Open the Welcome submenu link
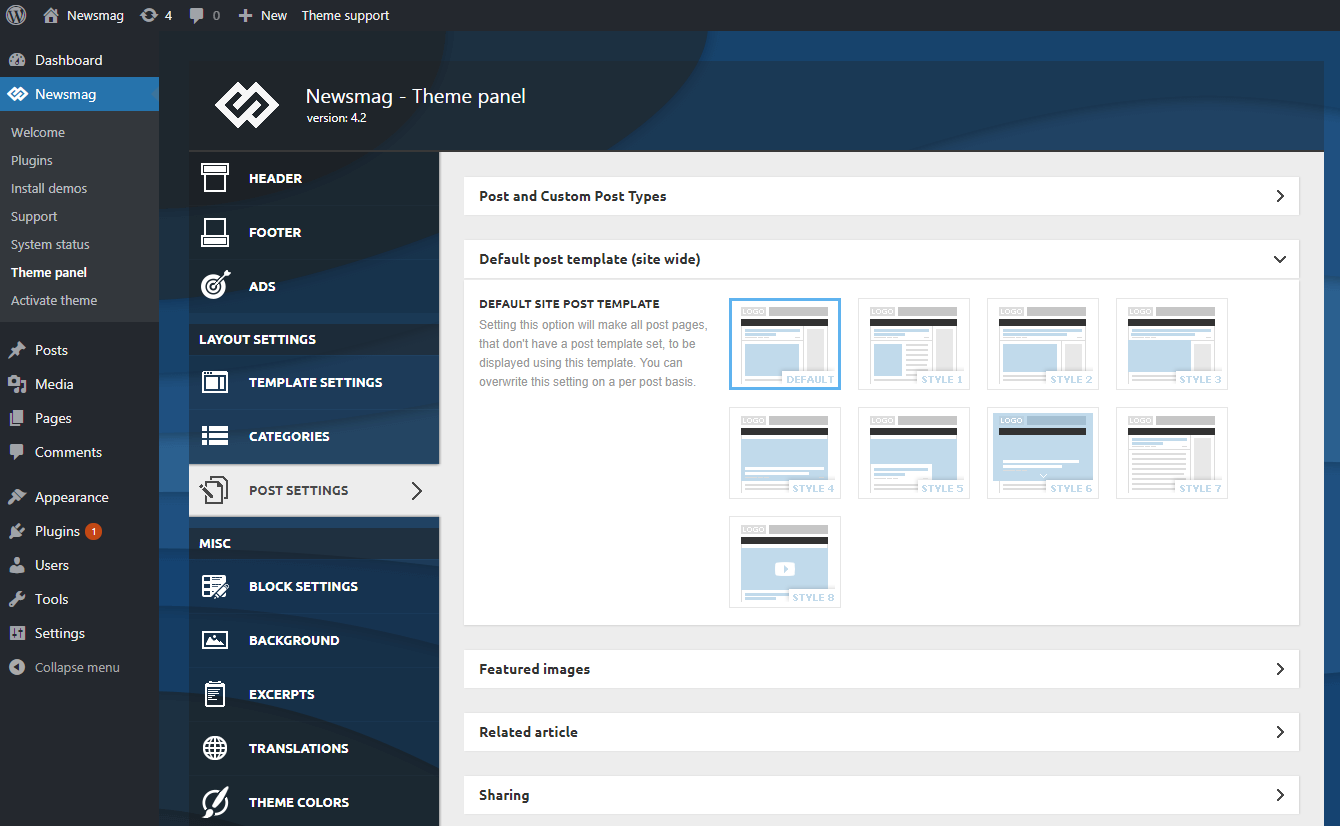This screenshot has height=826, width=1340. click(x=38, y=132)
